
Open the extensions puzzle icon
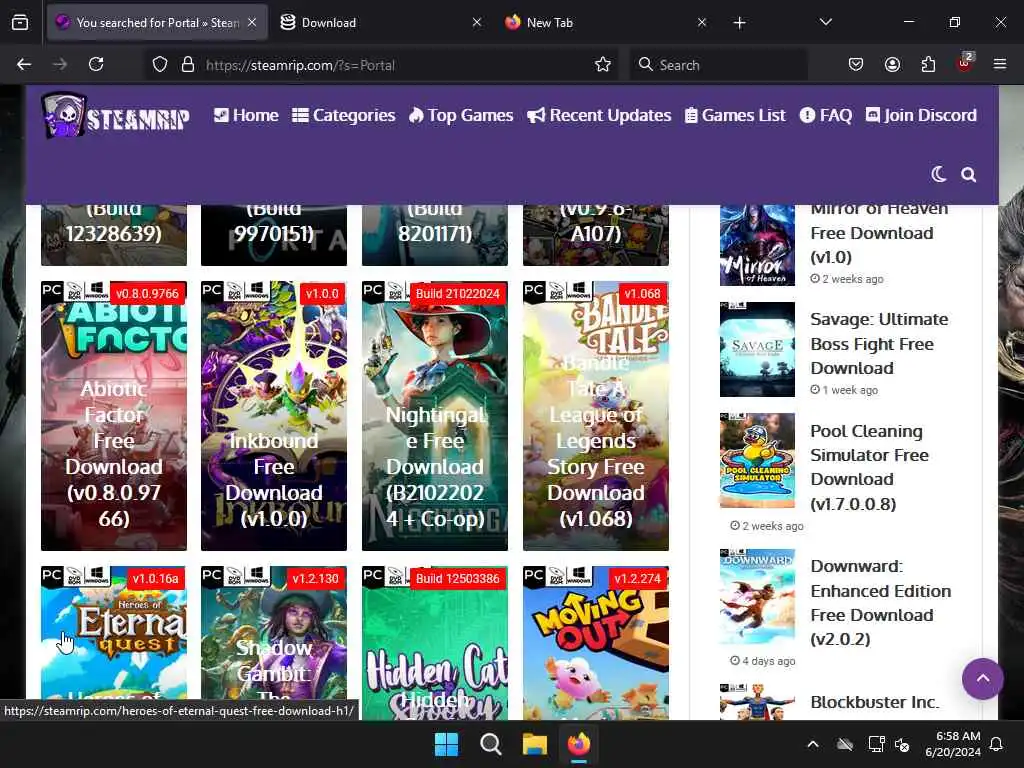928,65
